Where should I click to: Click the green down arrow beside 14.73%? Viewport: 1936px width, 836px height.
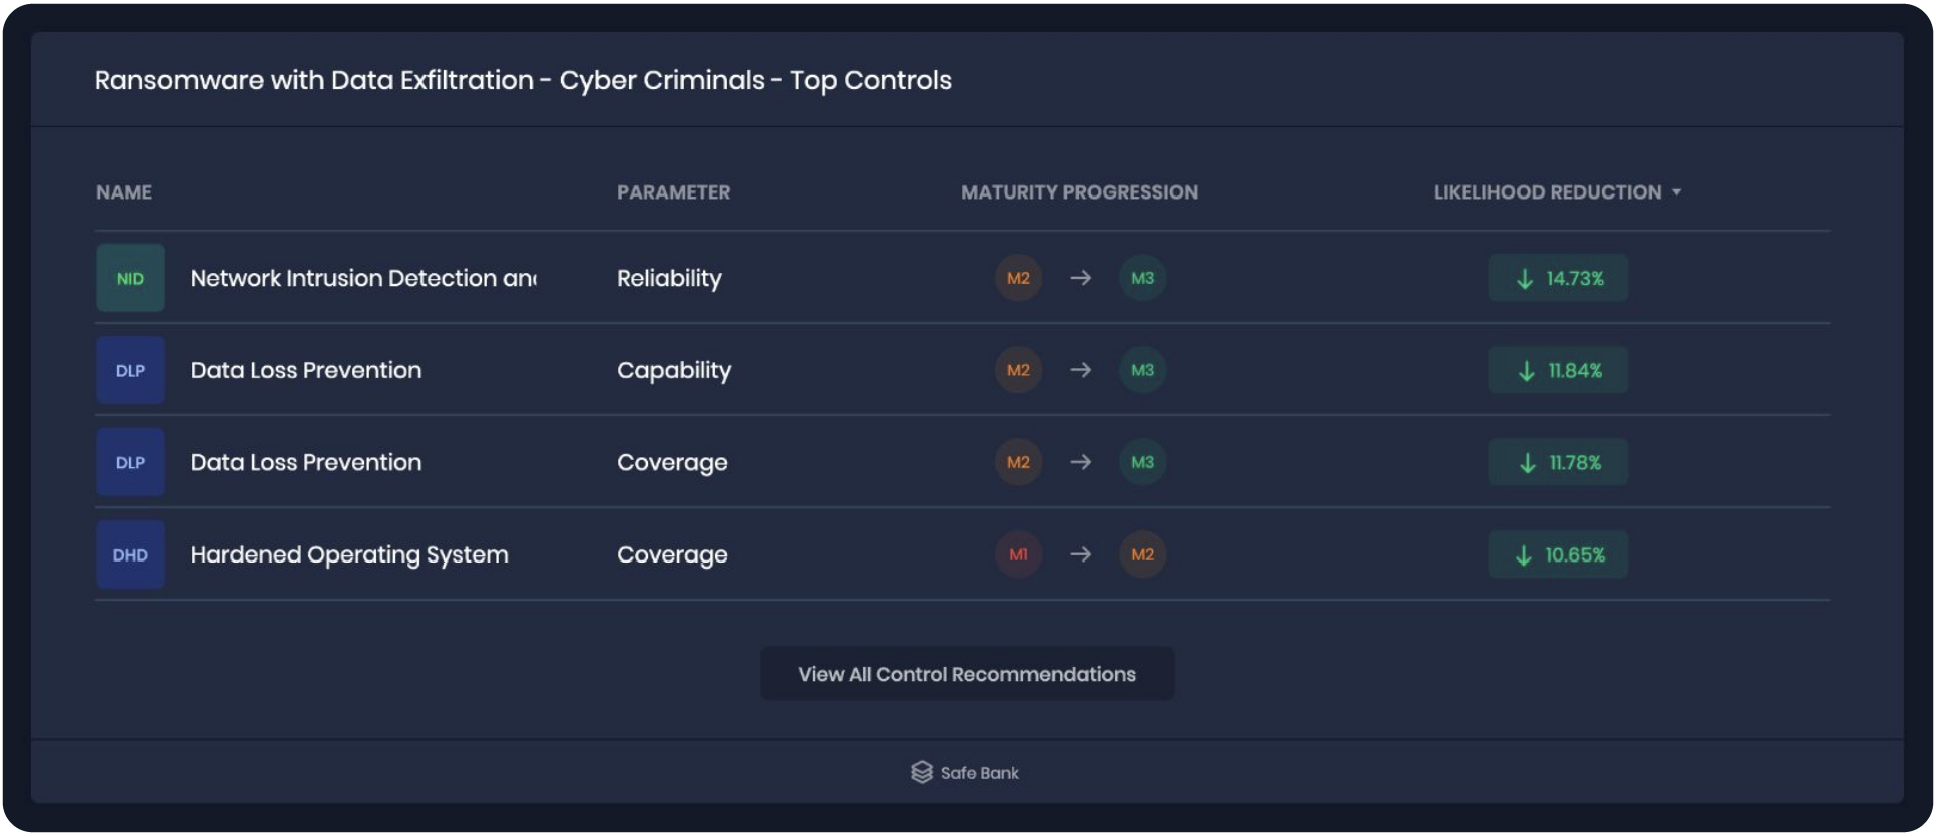tap(1524, 278)
